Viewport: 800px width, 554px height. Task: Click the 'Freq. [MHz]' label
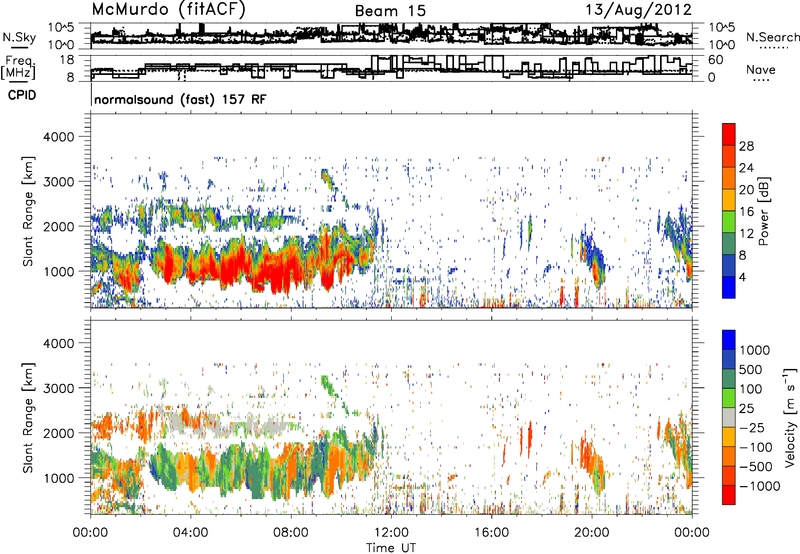tap(18, 67)
